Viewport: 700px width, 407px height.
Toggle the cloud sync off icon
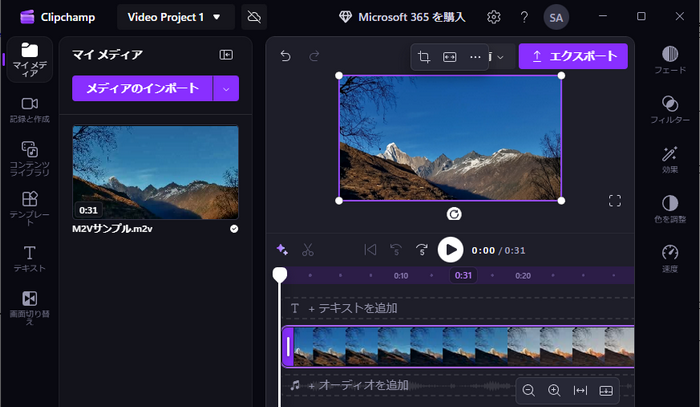tap(254, 17)
